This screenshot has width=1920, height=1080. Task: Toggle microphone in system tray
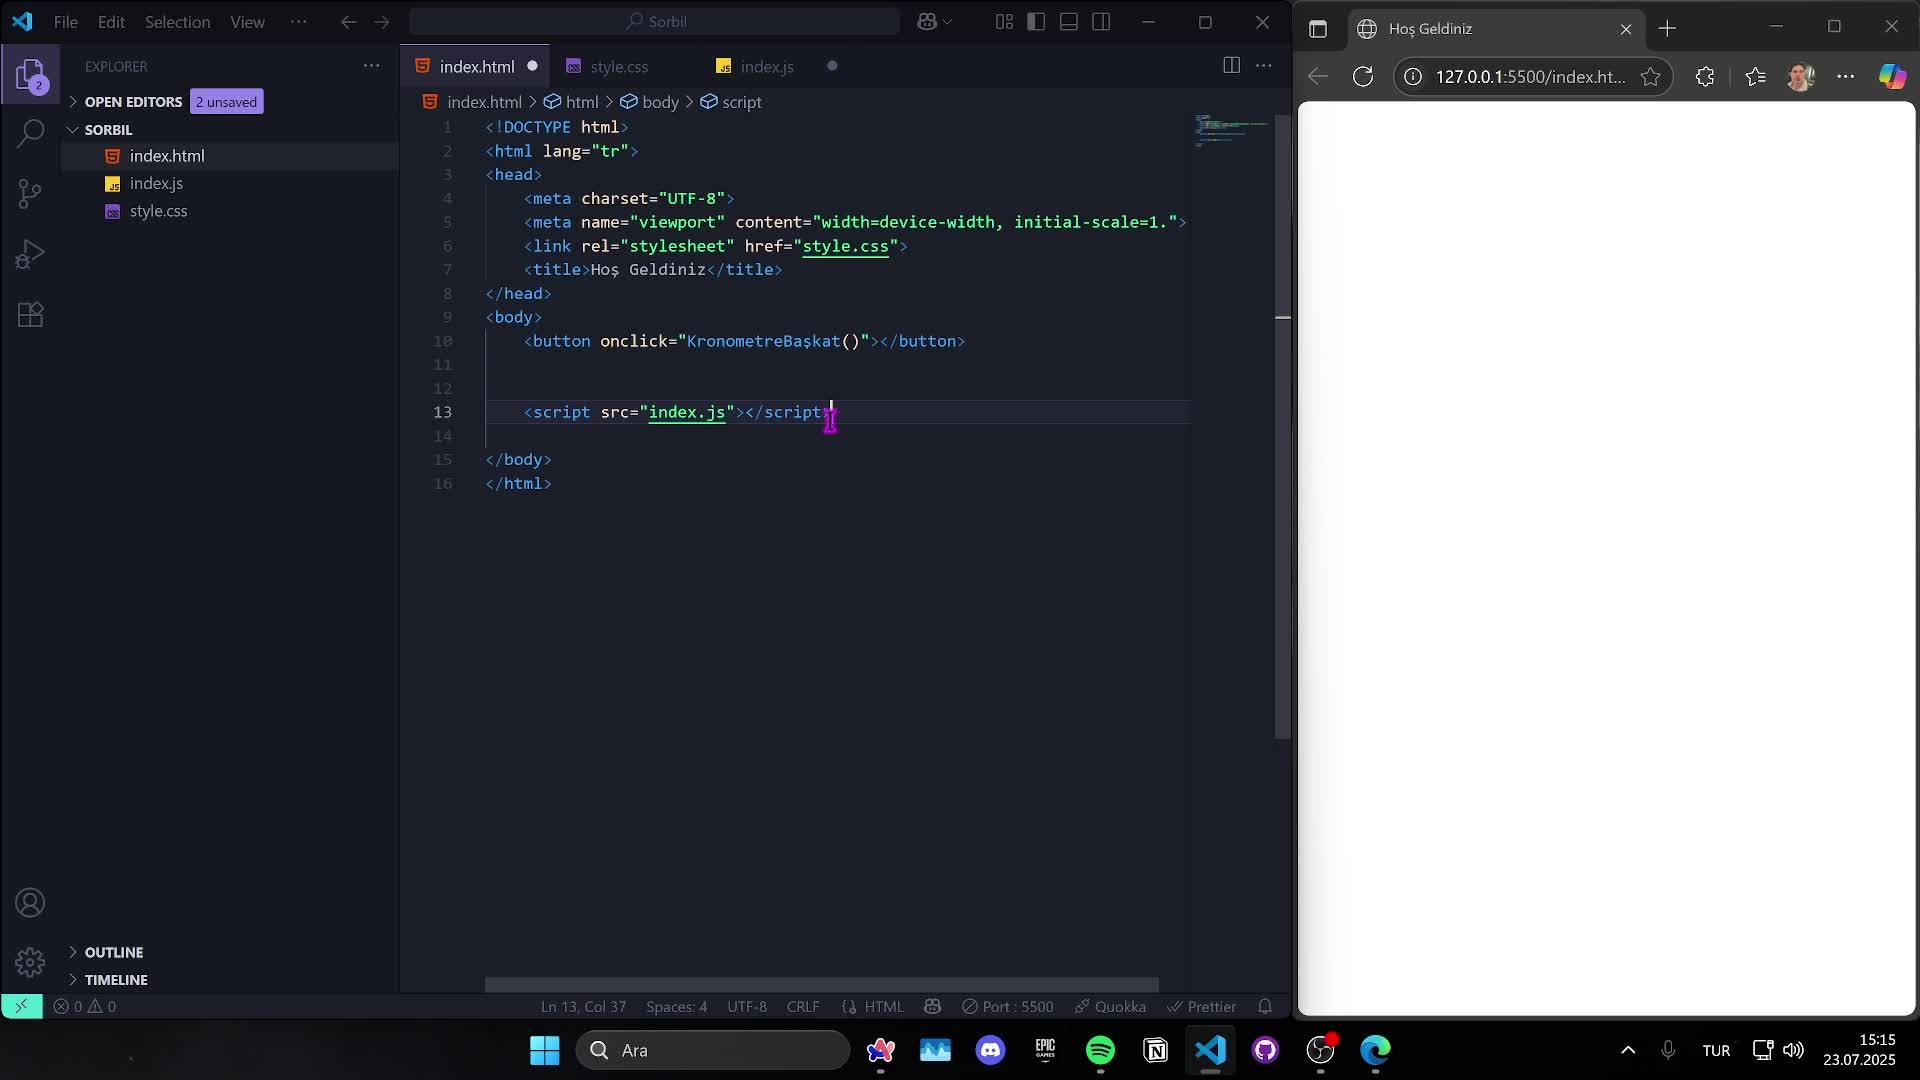pyautogui.click(x=1668, y=1050)
